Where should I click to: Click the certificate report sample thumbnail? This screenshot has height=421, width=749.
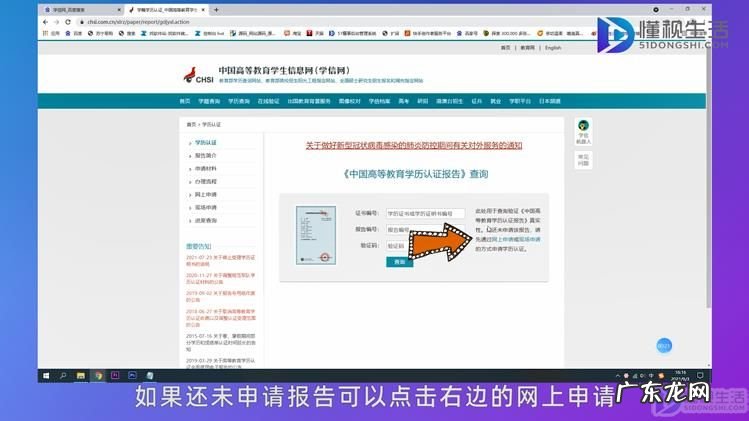tap(316, 235)
